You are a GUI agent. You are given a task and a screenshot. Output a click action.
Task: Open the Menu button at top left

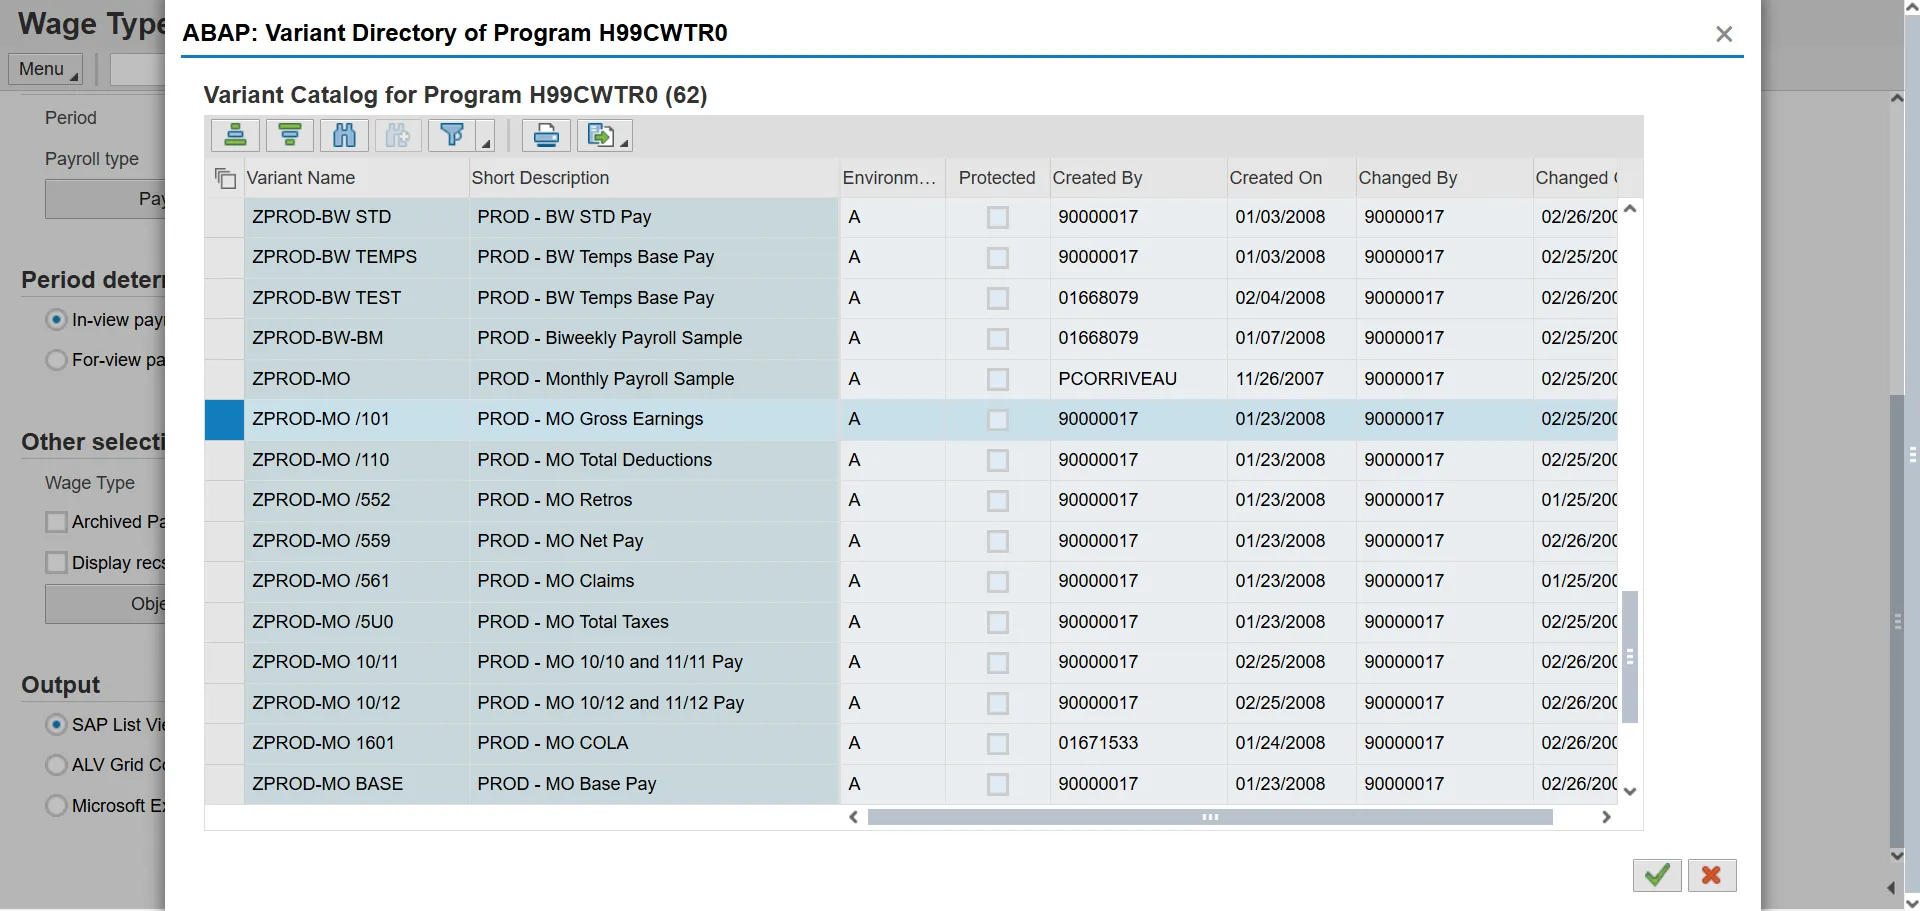click(46, 69)
